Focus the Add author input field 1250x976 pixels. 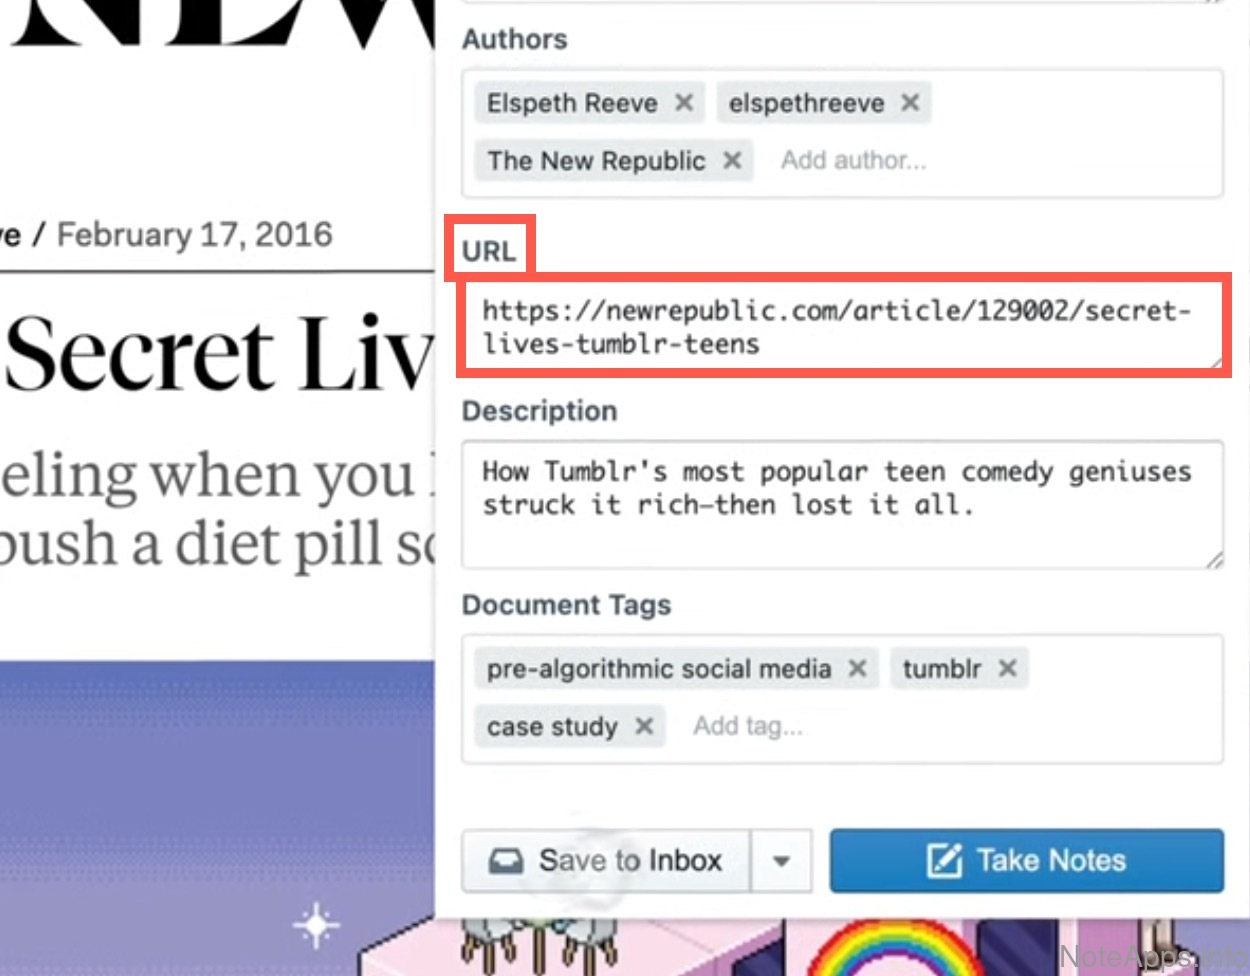(x=853, y=160)
